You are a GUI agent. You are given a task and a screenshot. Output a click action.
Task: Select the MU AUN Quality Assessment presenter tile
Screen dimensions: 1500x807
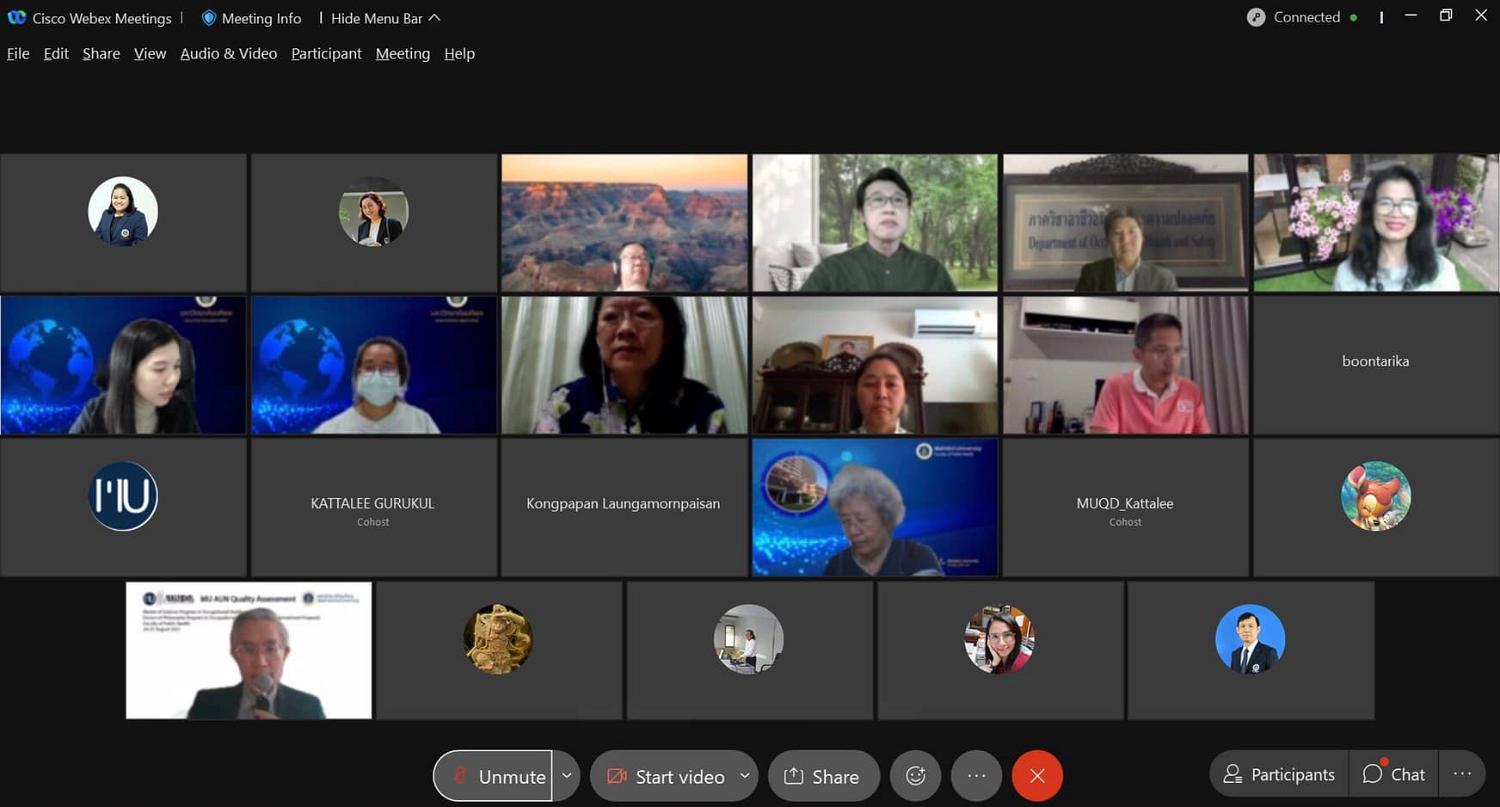pyautogui.click(x=248, y=650)
